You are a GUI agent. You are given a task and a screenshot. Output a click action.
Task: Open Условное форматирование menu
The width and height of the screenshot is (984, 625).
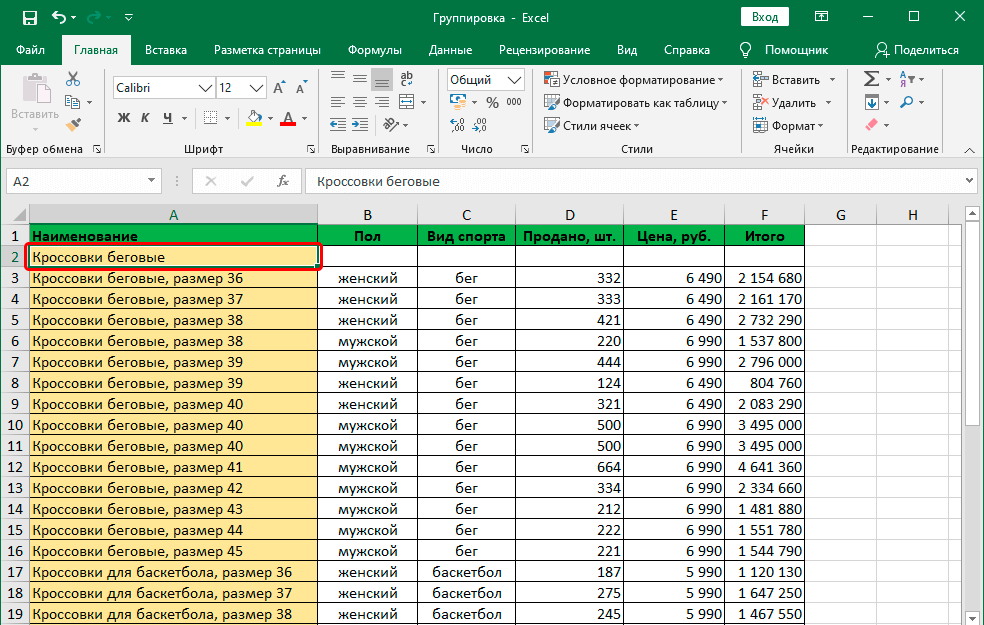[x=634, y=80]
